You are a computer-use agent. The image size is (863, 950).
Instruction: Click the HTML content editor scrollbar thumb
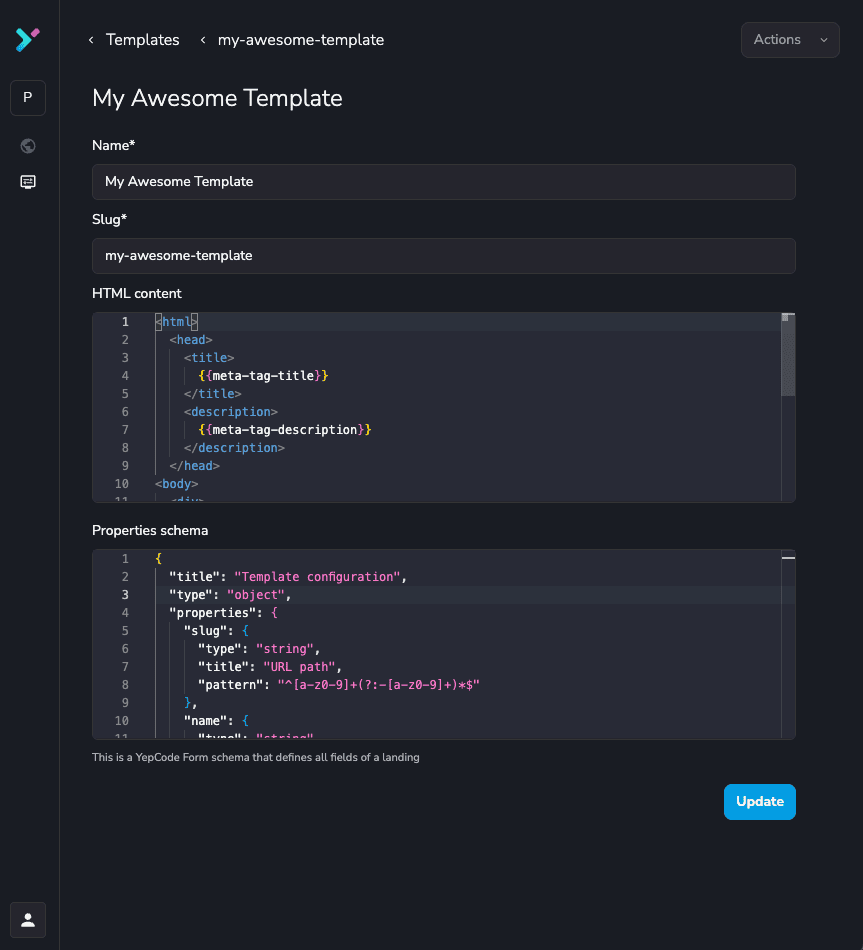pyautogui.click(x=788, y=355)
